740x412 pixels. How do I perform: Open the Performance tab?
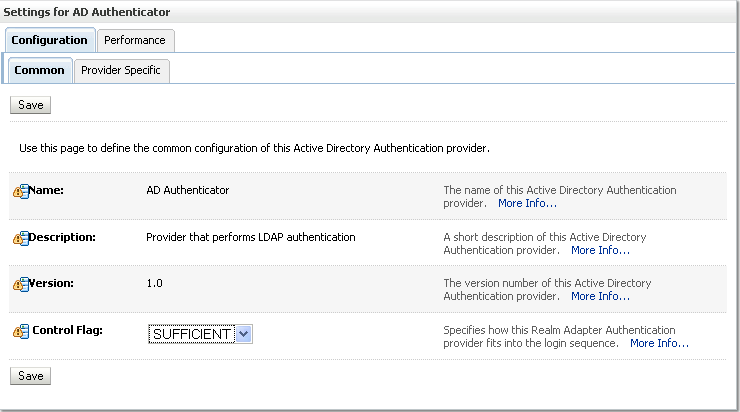[x=135, y=40]
